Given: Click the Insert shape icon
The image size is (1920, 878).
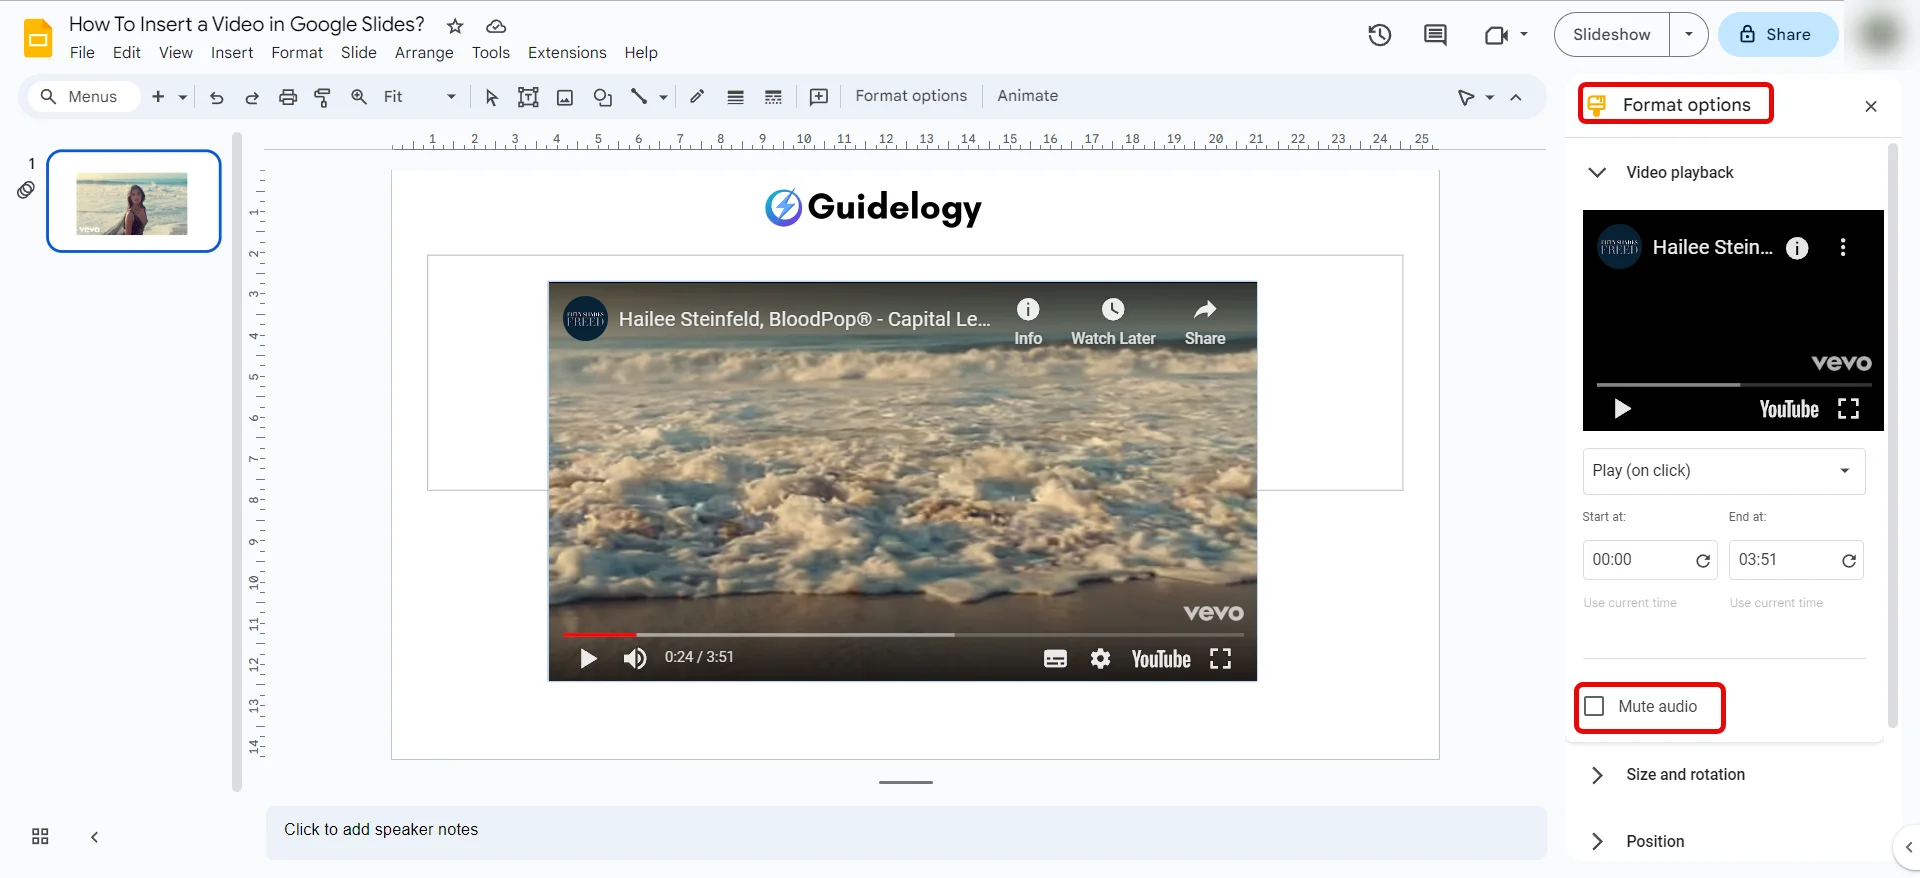Looking at the screenshot, I should tap(603, 97).
